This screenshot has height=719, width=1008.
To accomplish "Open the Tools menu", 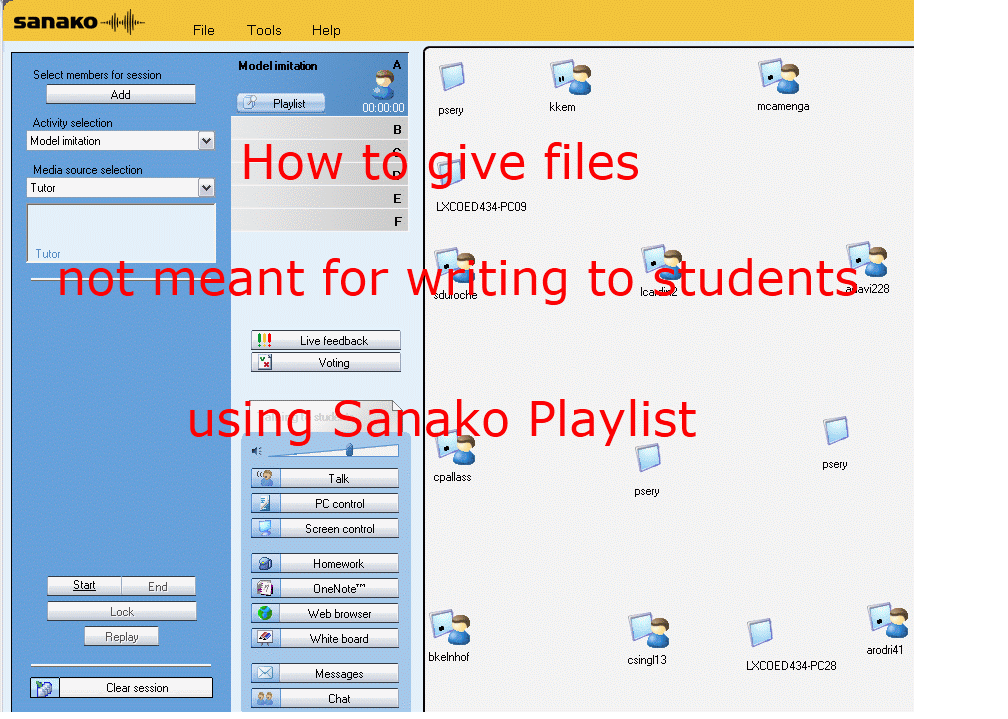I will (x=264, y=30).
